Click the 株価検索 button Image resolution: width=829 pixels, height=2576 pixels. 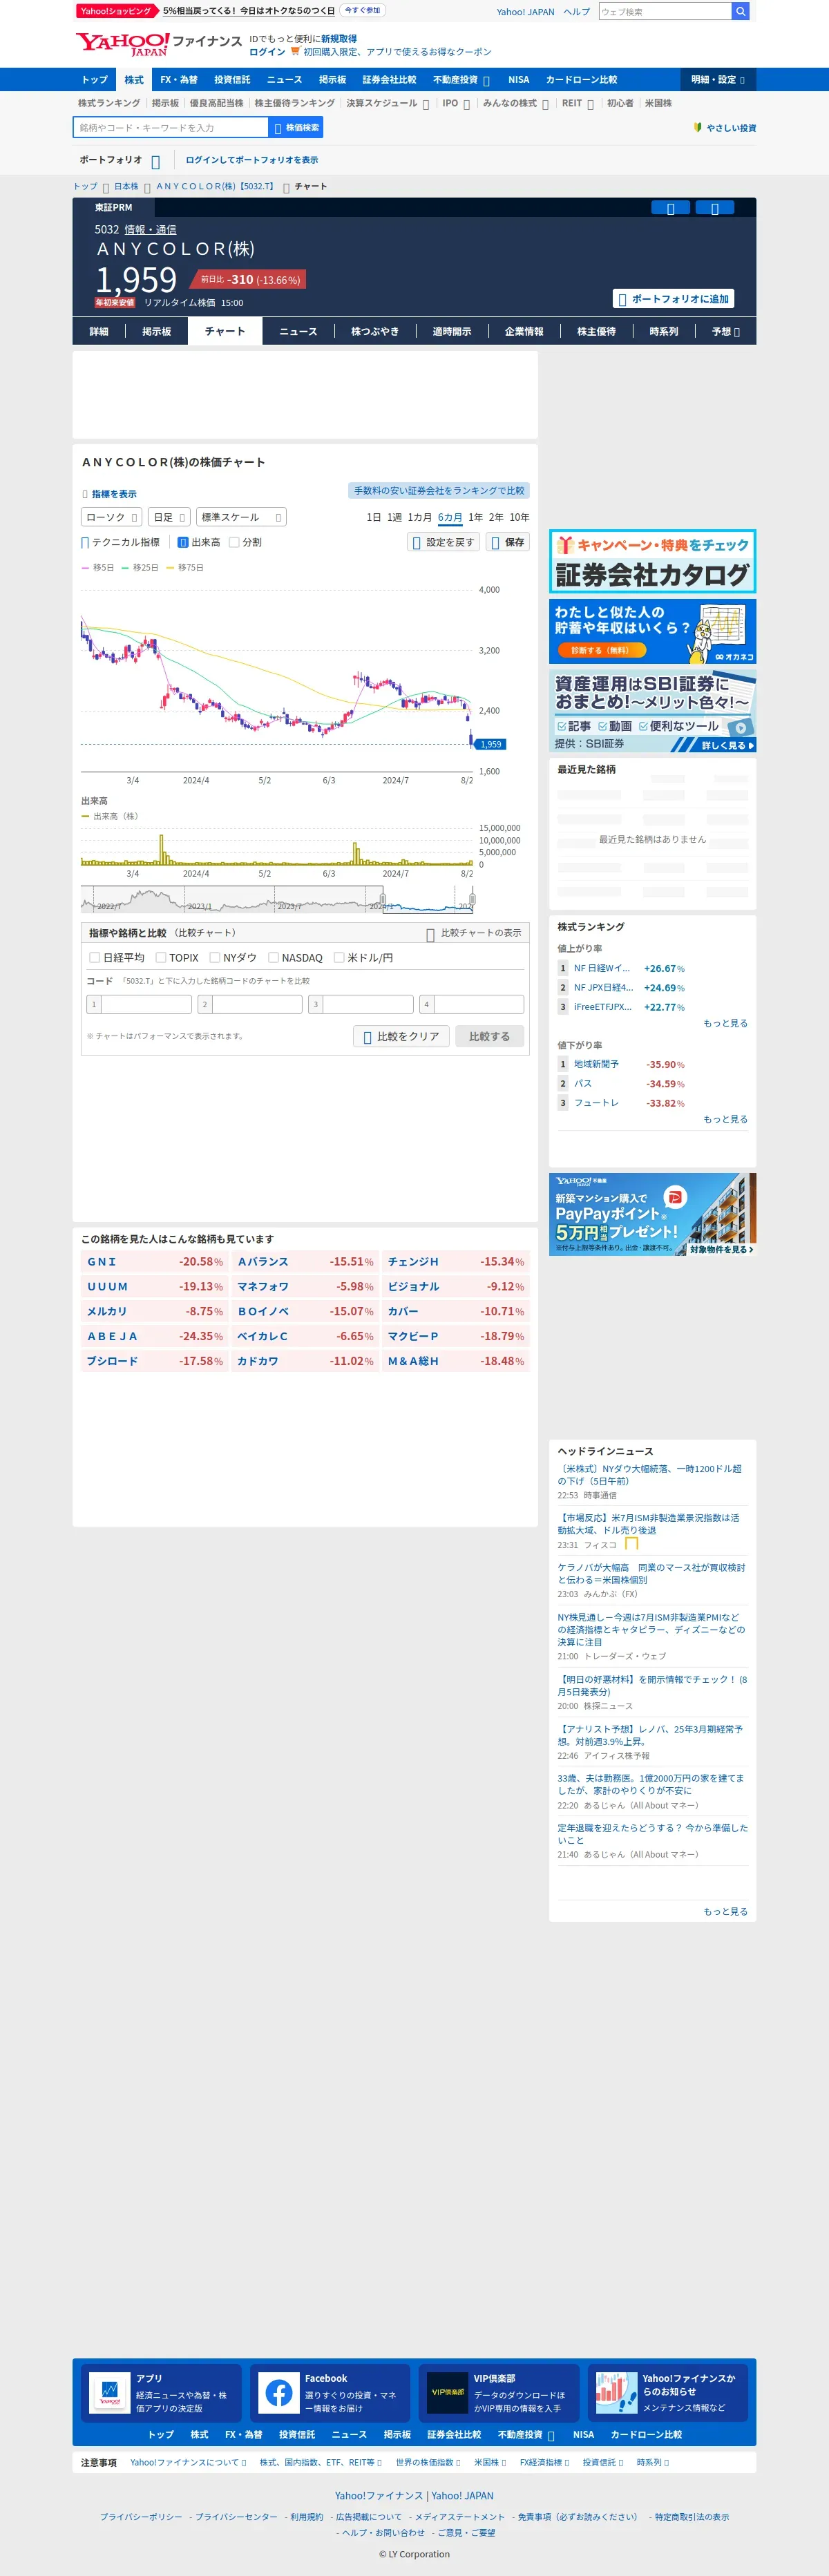(x=296, y=128)
